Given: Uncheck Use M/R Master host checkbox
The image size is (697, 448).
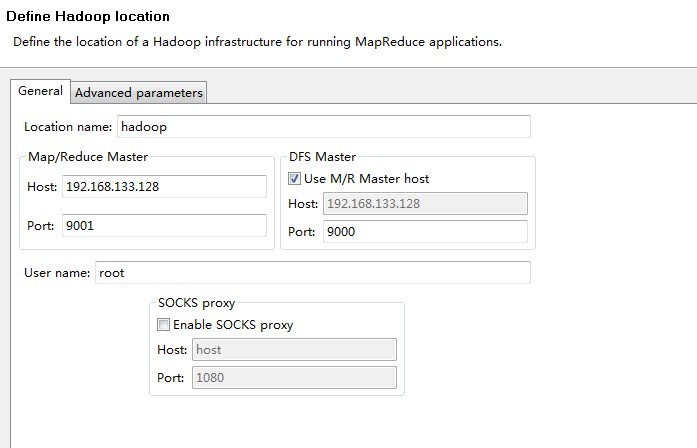Looking at the screenshot, I should click(294, 179).
